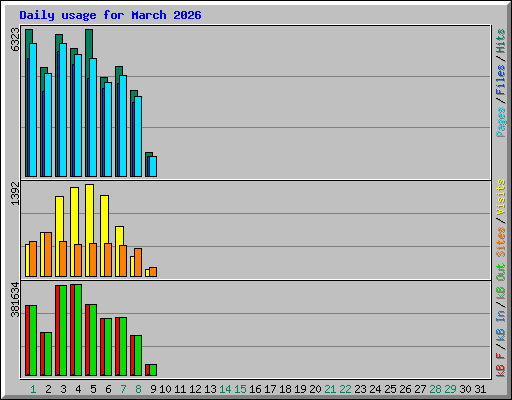Click the green kB Out bar for day 4
This screenshot has height=400, width=512.
point(78,330)
